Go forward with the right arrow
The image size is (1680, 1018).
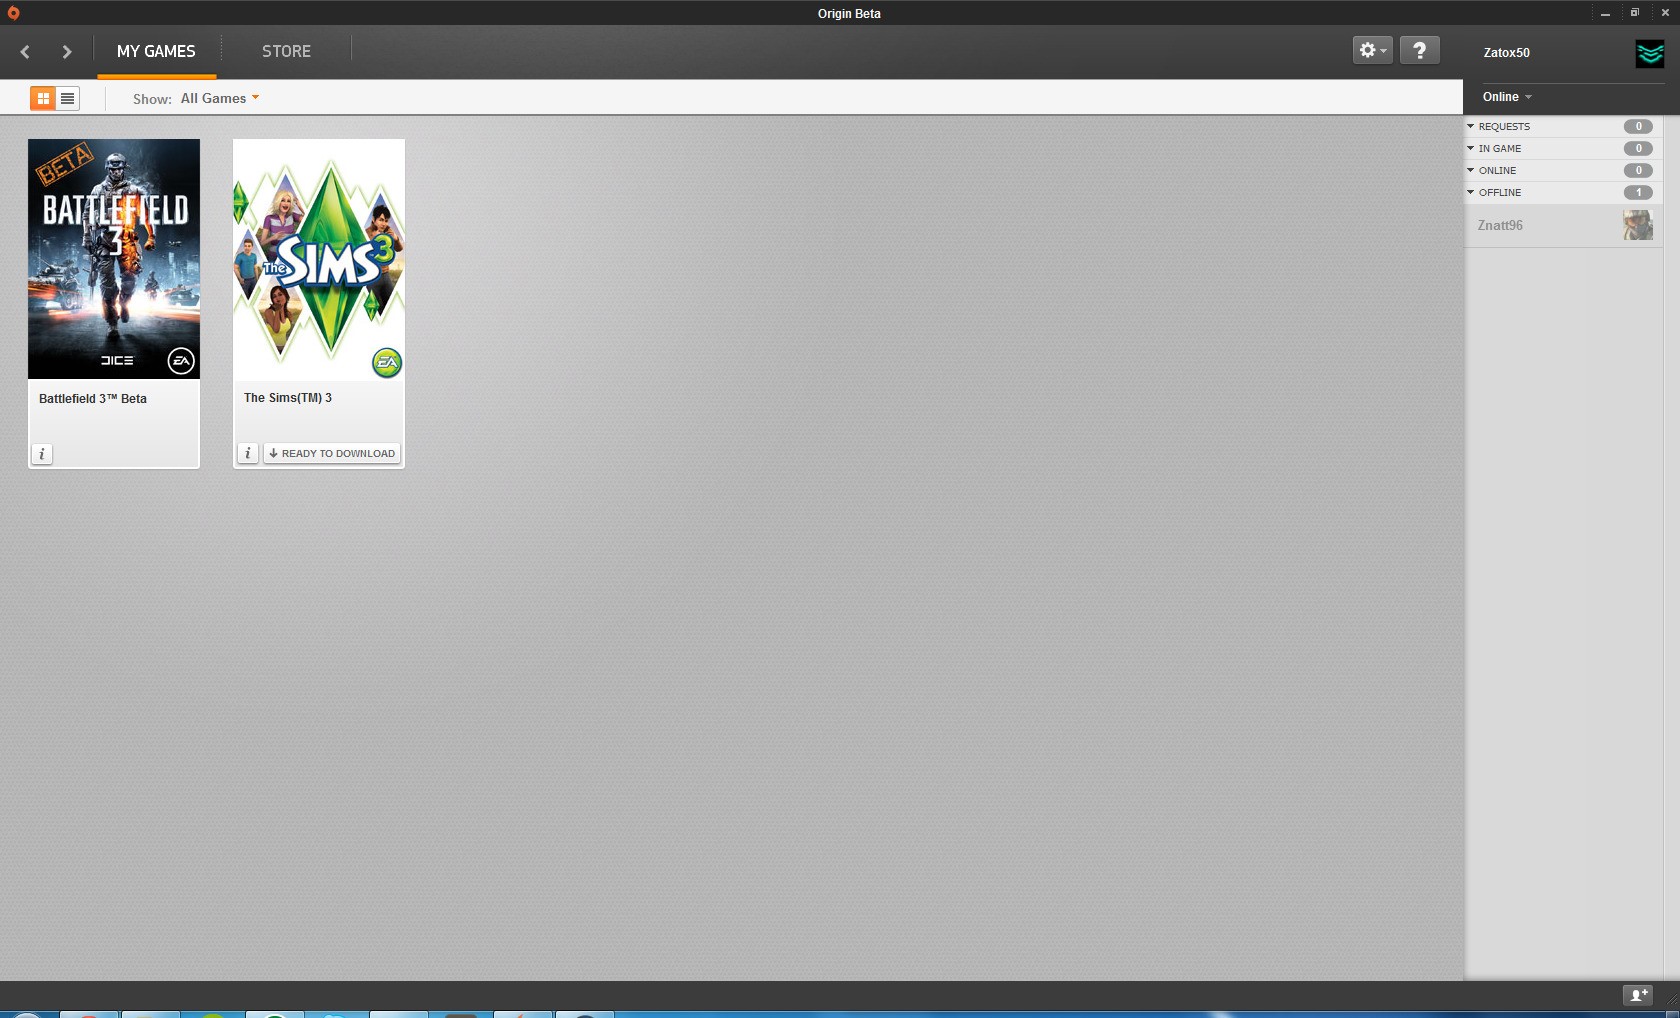[x=67, y=52]
